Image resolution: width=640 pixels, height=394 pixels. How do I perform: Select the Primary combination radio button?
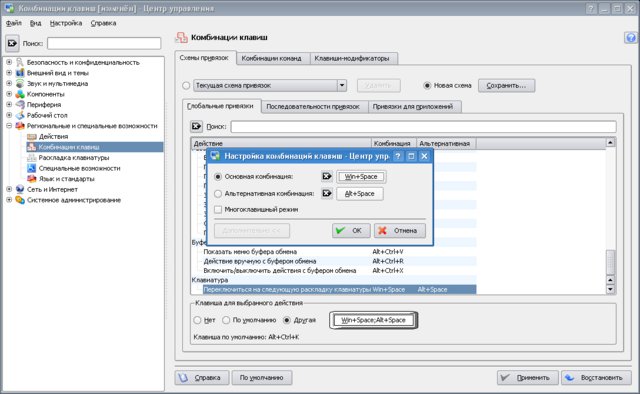point(218,177)
